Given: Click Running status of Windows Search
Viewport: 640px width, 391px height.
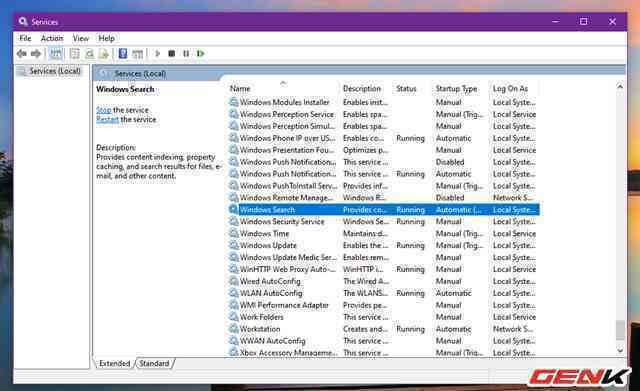Looking at the screenshot, I should [x=410, y=210].
